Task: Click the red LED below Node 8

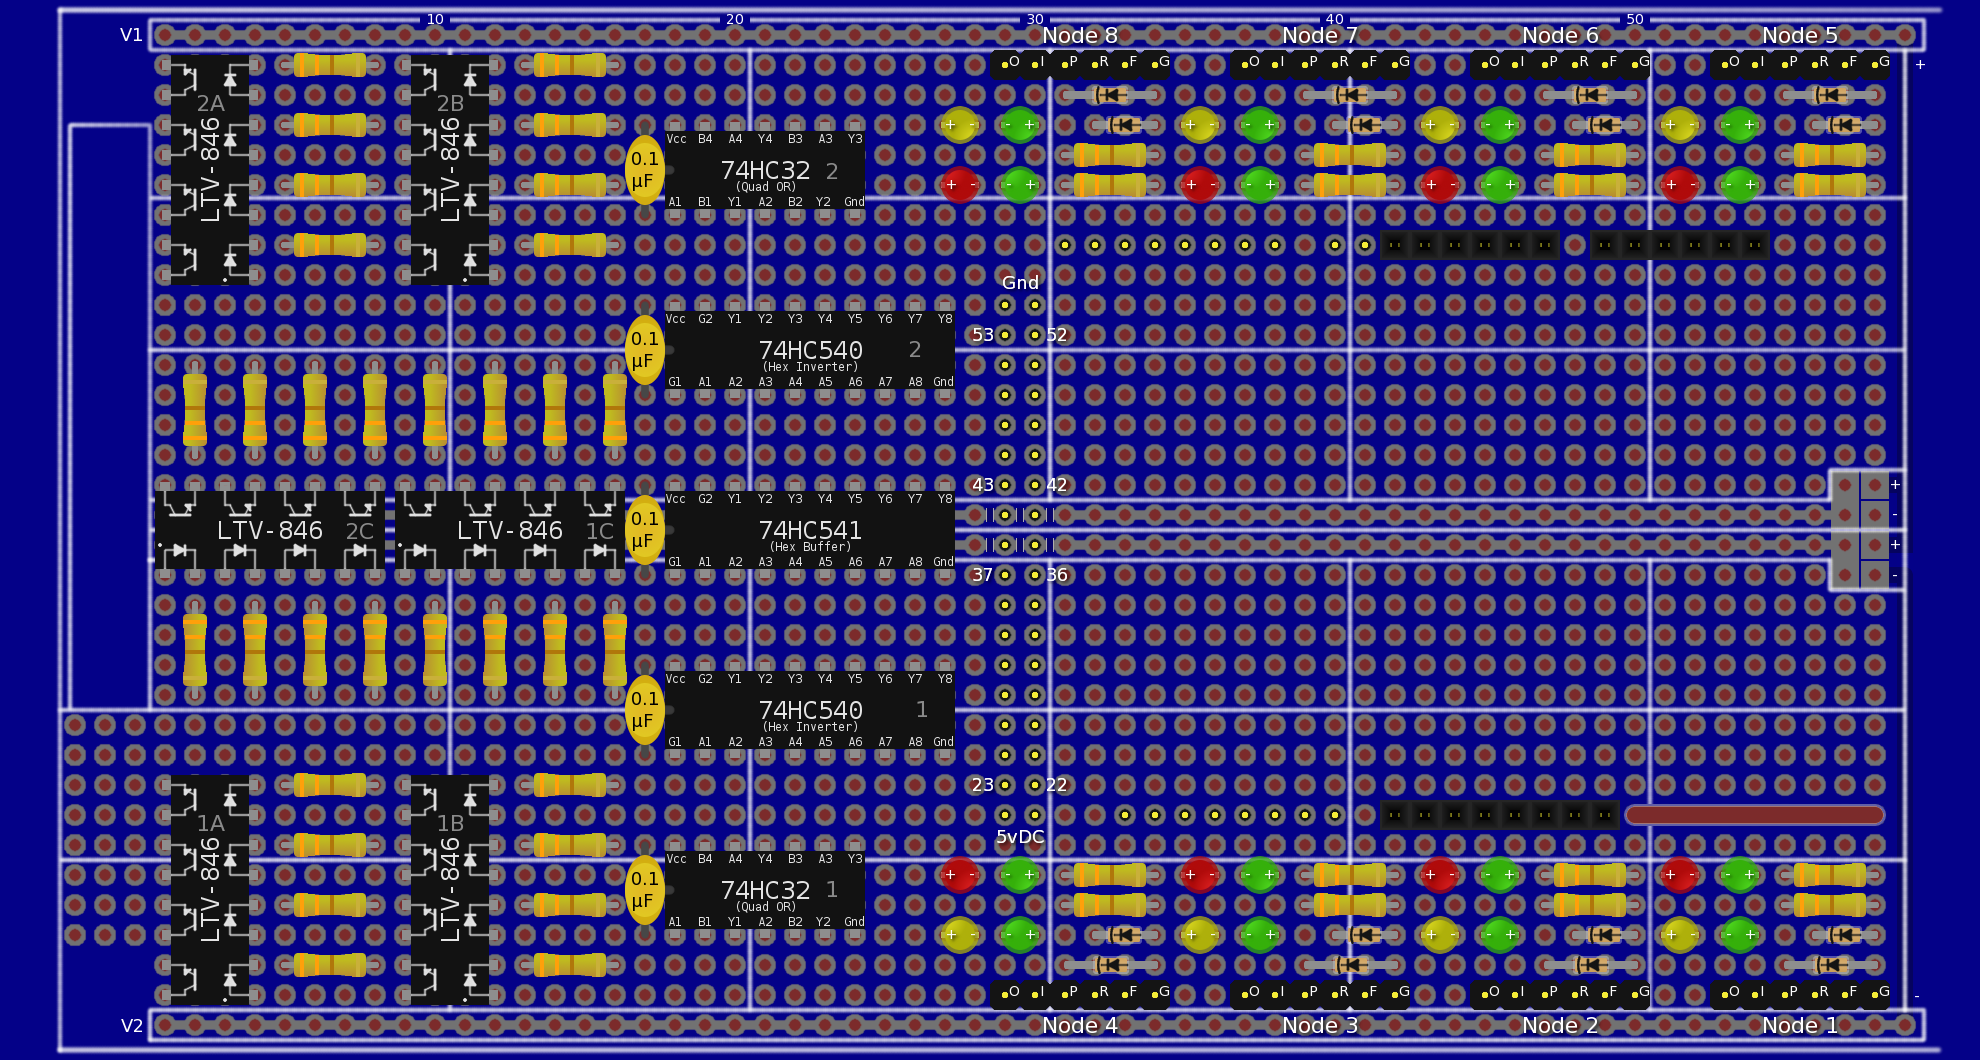Action: [960, 185]
